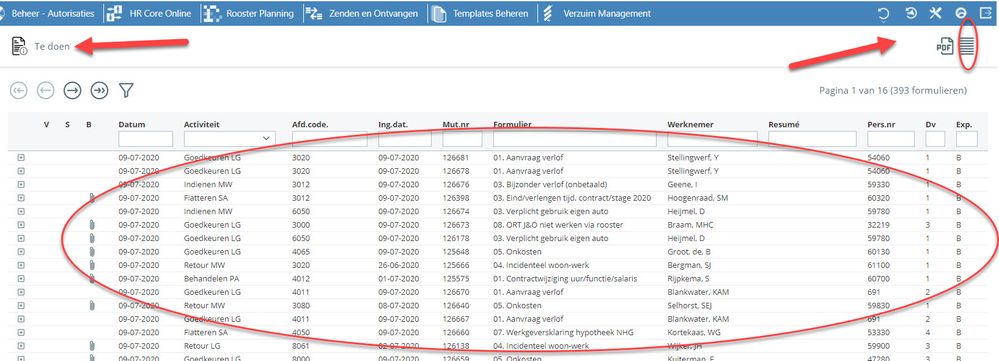Open the HR Core Online module icon

pyautogui.click(x=115, y=13)
